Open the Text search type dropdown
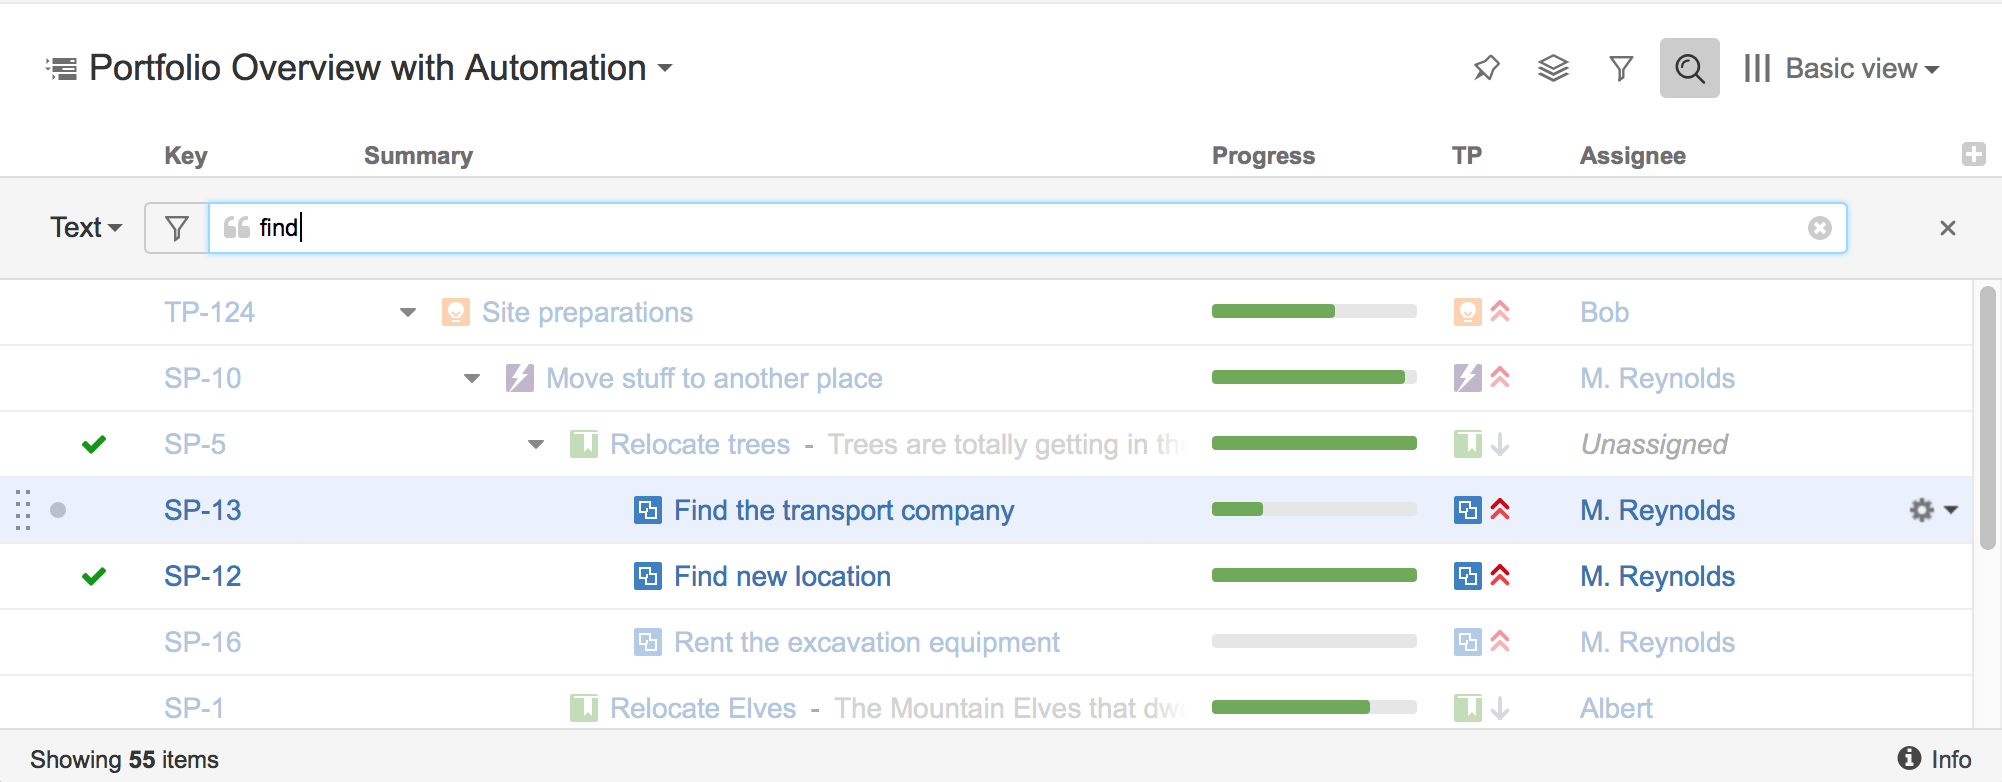The height and width of the screenshot is (782, 2002). pos(86,228)
